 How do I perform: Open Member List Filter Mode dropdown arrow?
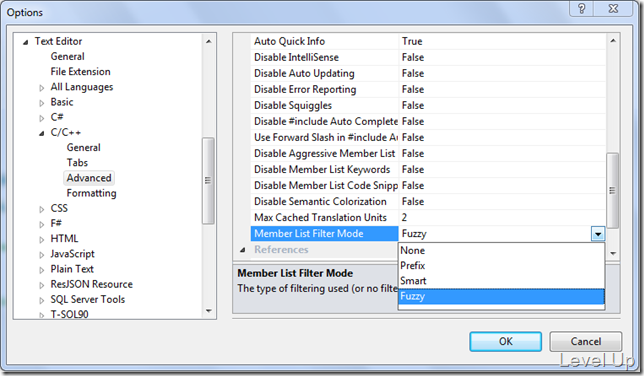coord(598,234)
